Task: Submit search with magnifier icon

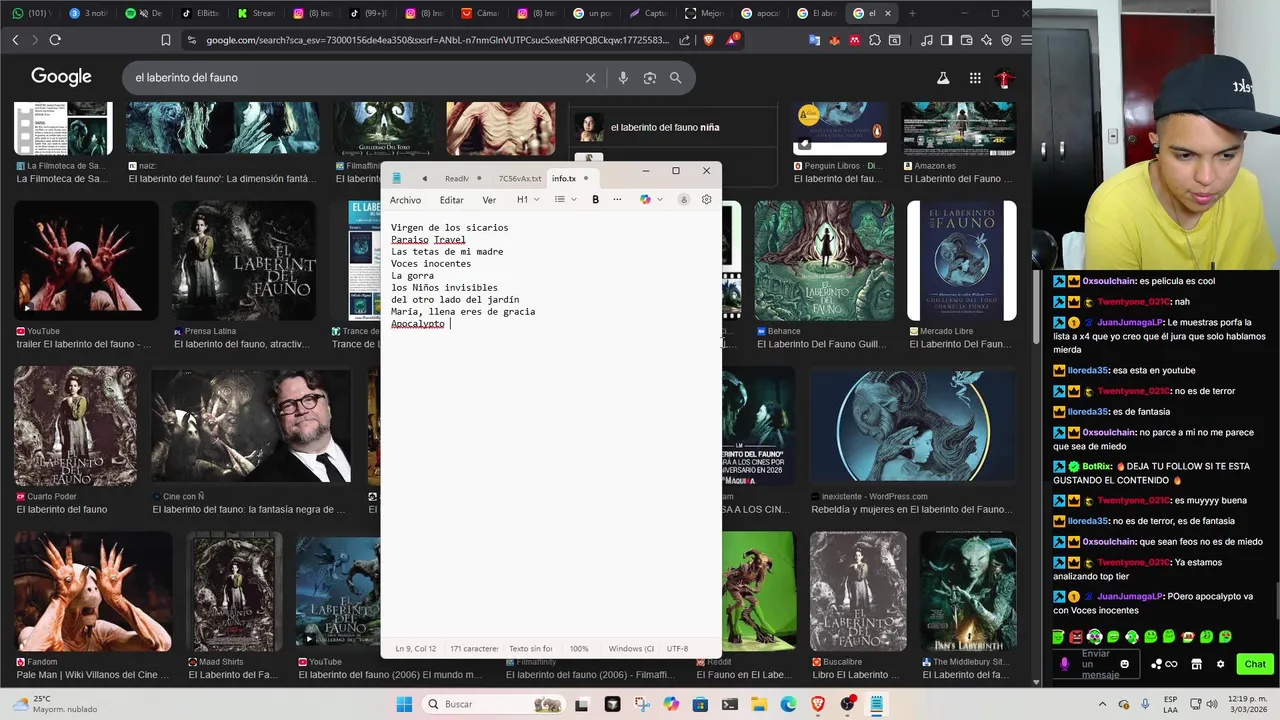Action: point(676,78)
